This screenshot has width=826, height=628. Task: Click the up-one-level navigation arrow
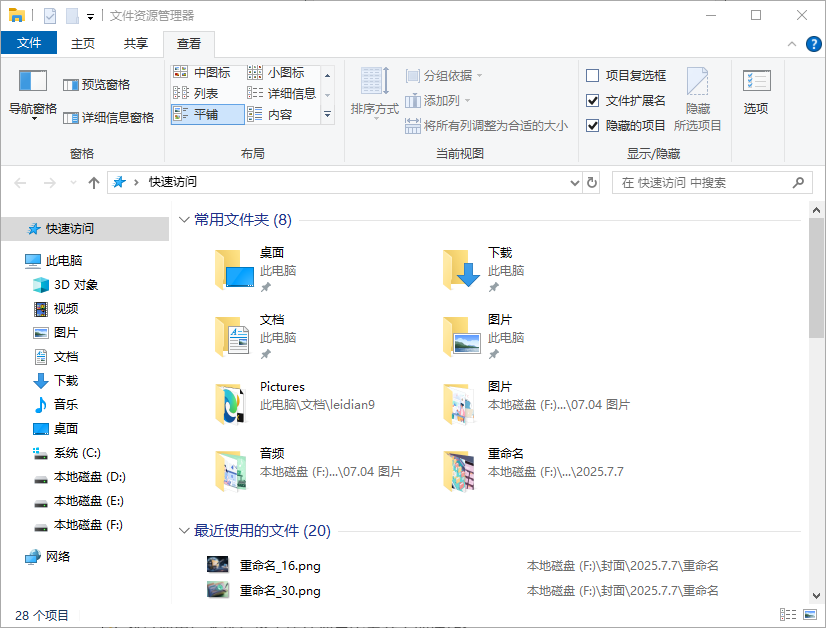[93, 182]
